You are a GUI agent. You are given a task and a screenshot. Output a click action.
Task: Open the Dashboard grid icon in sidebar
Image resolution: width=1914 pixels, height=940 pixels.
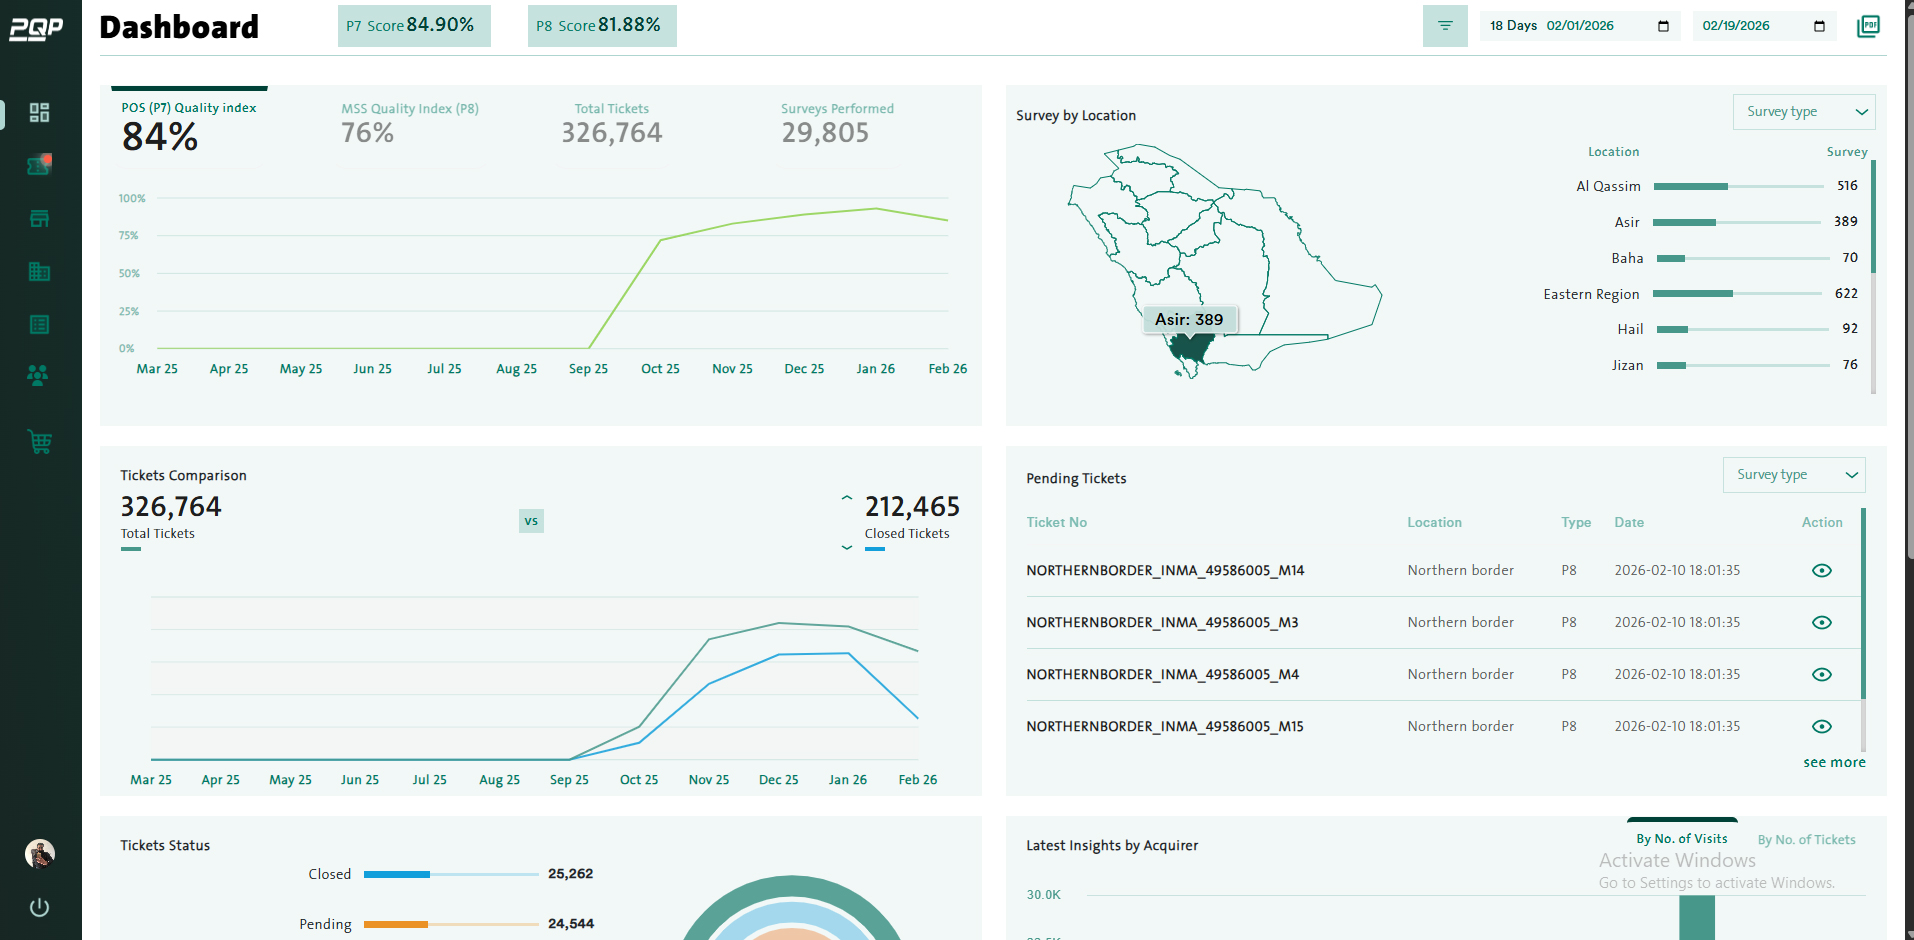39,113
